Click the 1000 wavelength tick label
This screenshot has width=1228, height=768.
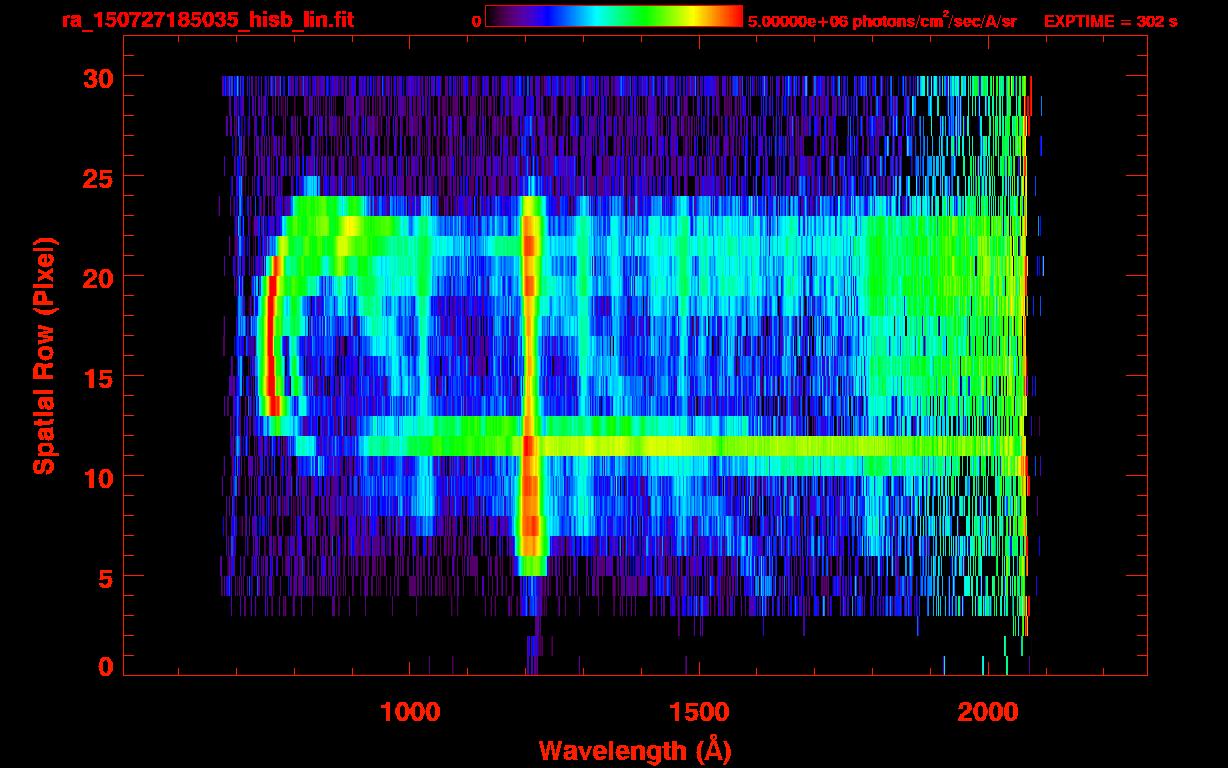(410, 712)
